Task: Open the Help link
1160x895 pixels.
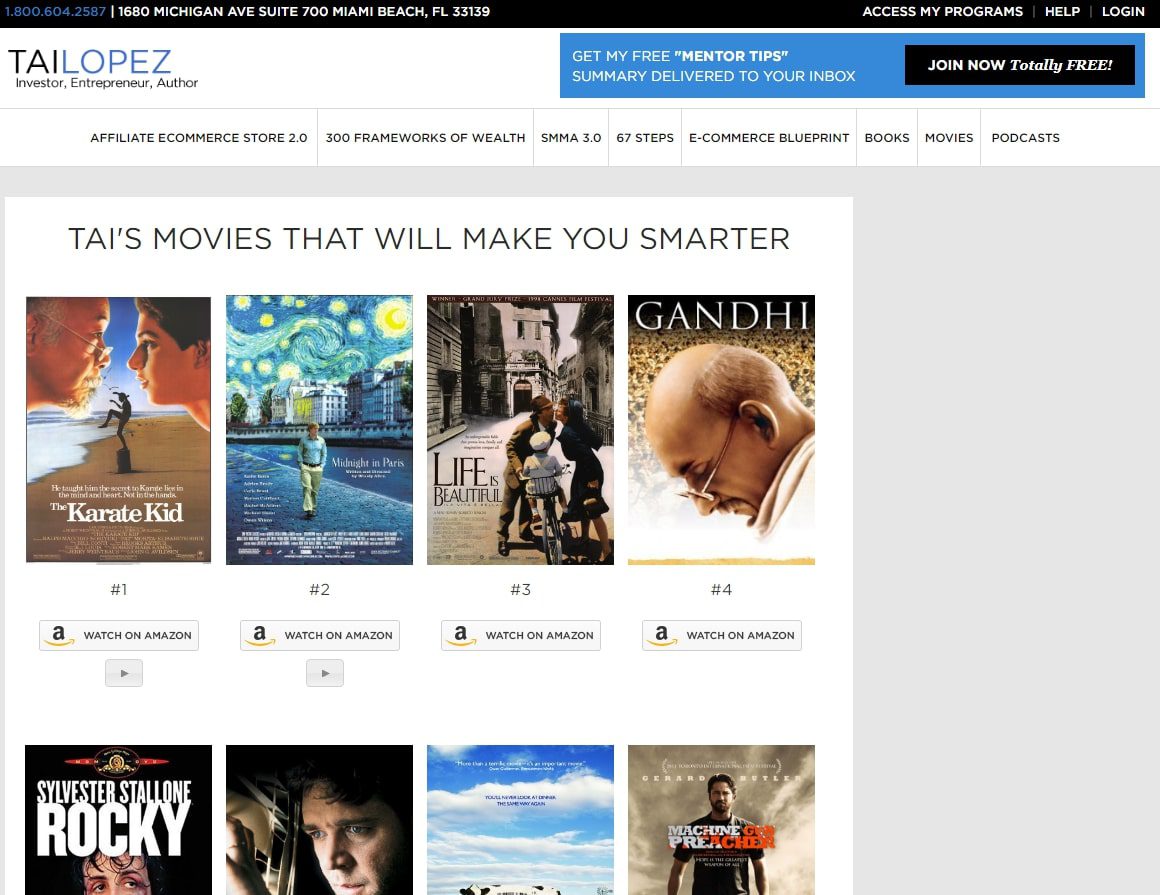Action: point(1062,12)
